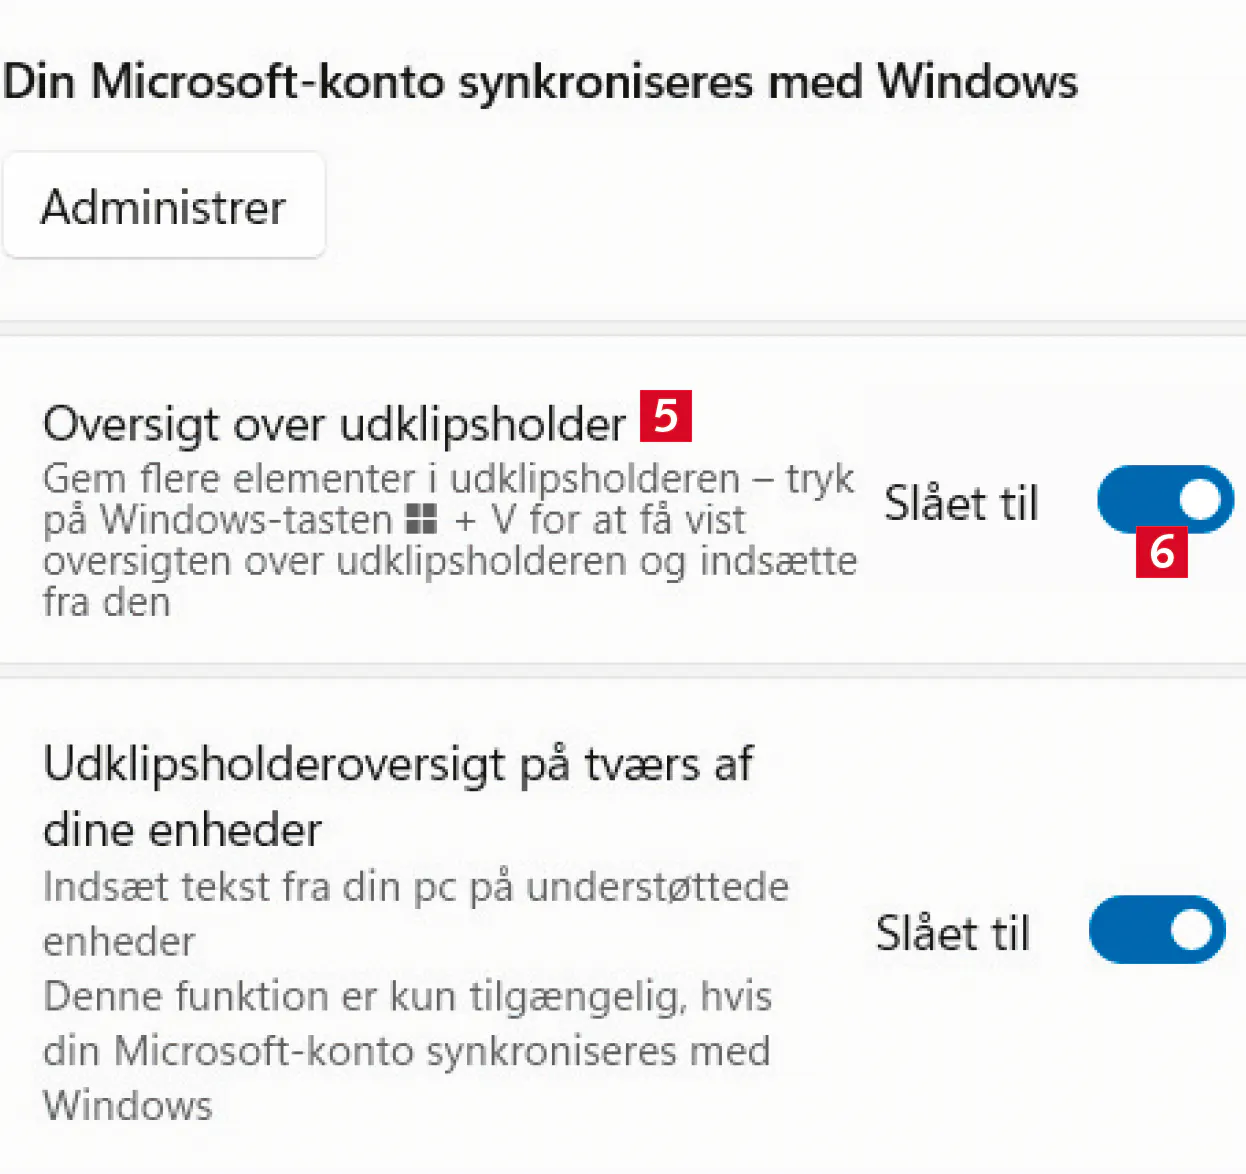The width and height of the screenshot is (1246, 1174).
Task: Turn off cross-device clipboard sync toggle
Action: [1157, 930]
